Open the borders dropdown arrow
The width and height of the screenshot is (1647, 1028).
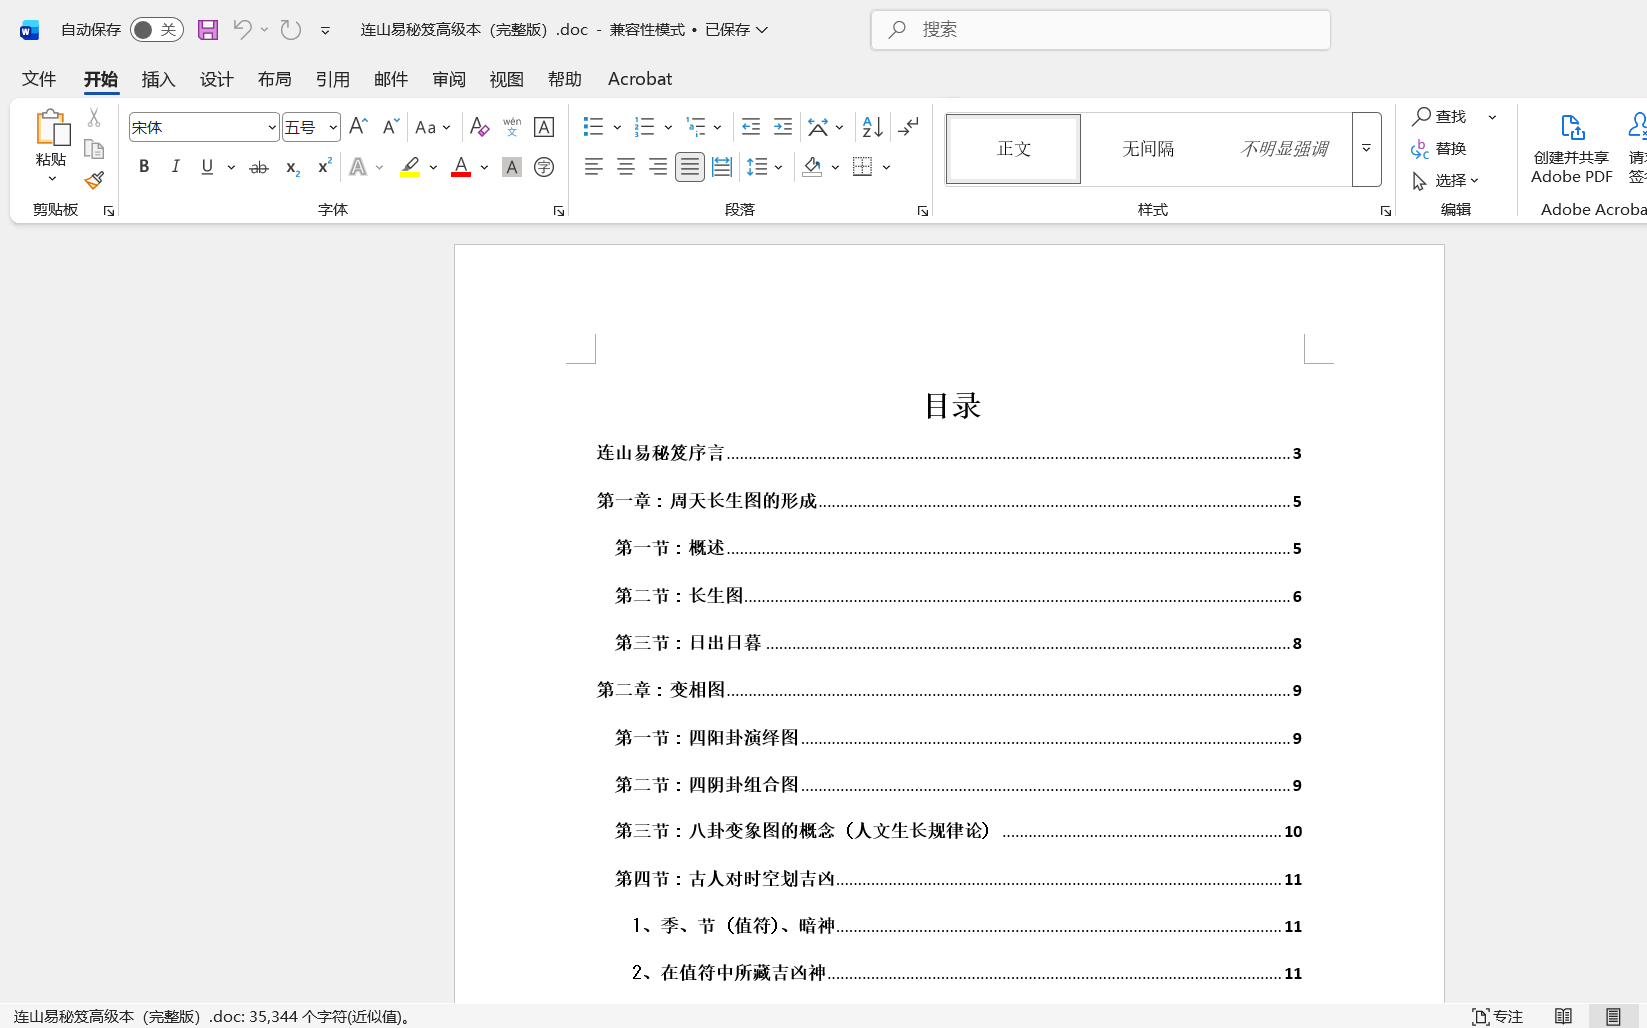[x=886, y=167]
